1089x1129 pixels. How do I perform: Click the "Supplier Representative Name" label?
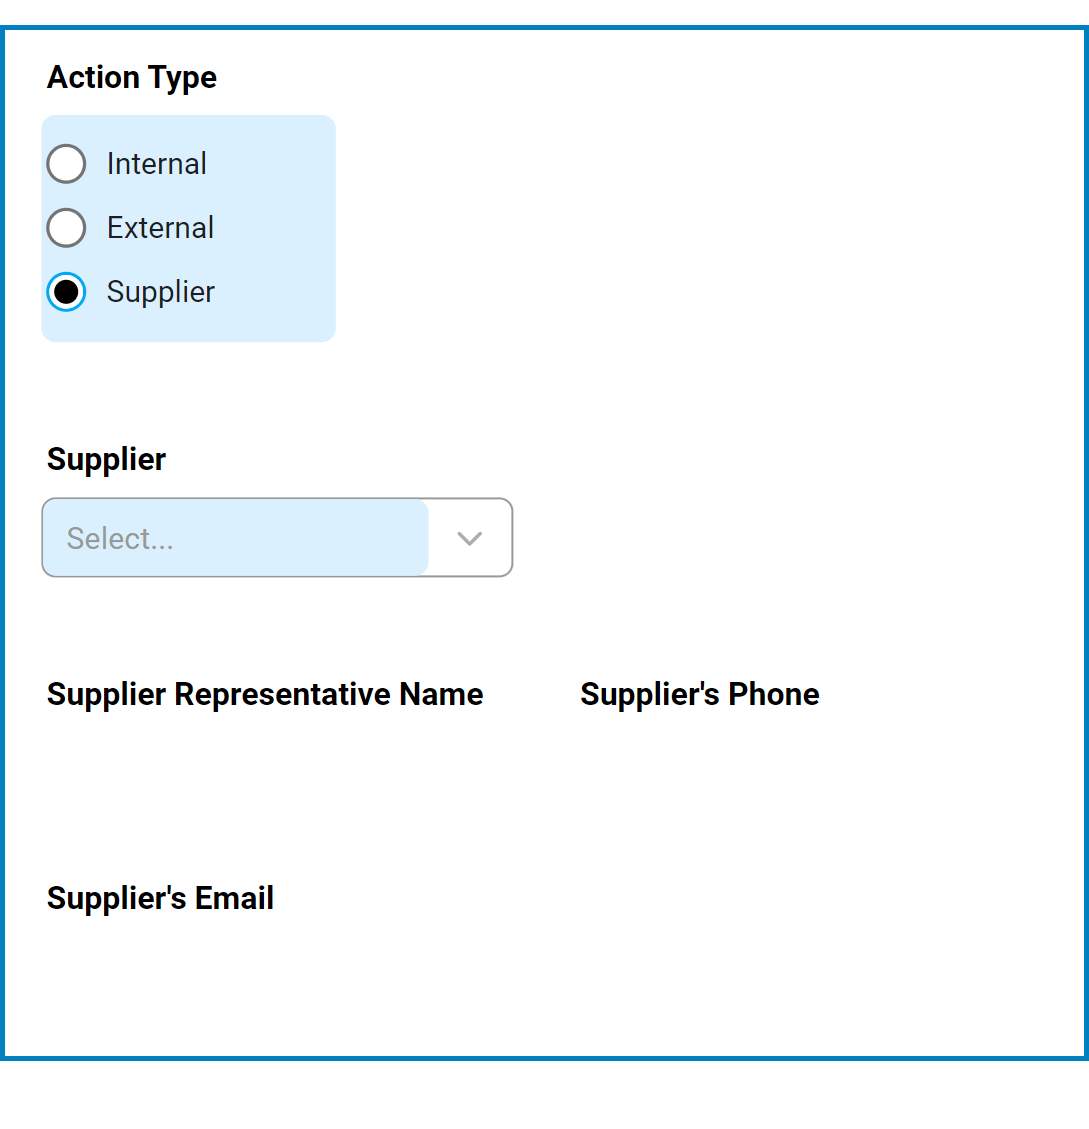(x=265, y=694)
